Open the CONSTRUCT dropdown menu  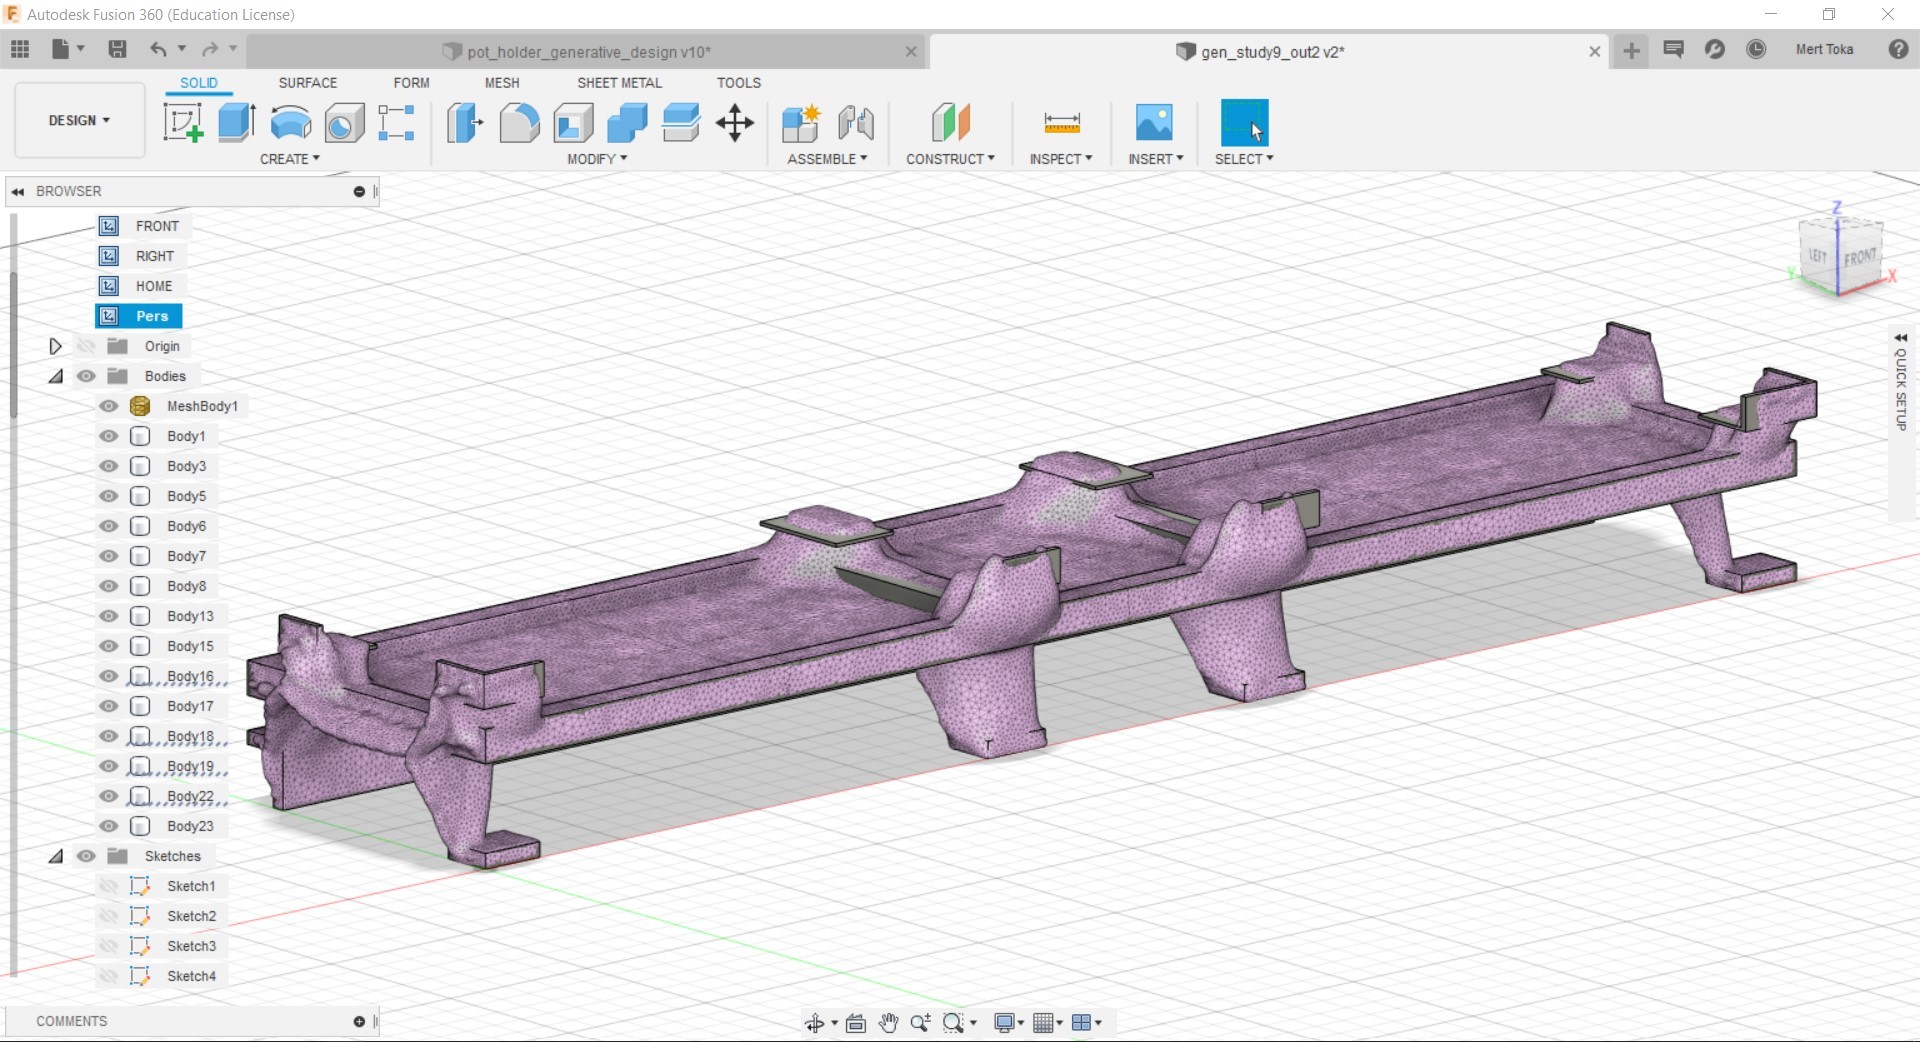tap(950, 159)
